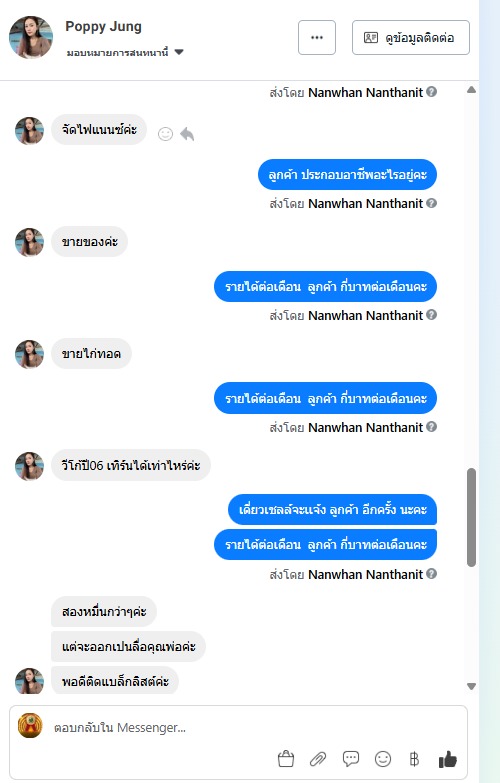Attach a file with the paperclip icon
Image resolution: width=500 pixels, height=783 pixels.
click(x=318, y=759)
